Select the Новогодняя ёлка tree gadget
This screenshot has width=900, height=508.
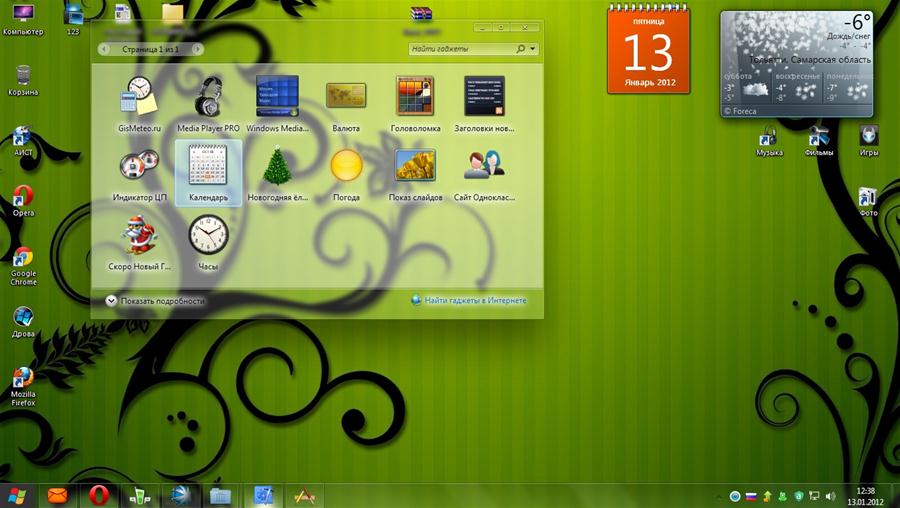[x=277, y=165]
